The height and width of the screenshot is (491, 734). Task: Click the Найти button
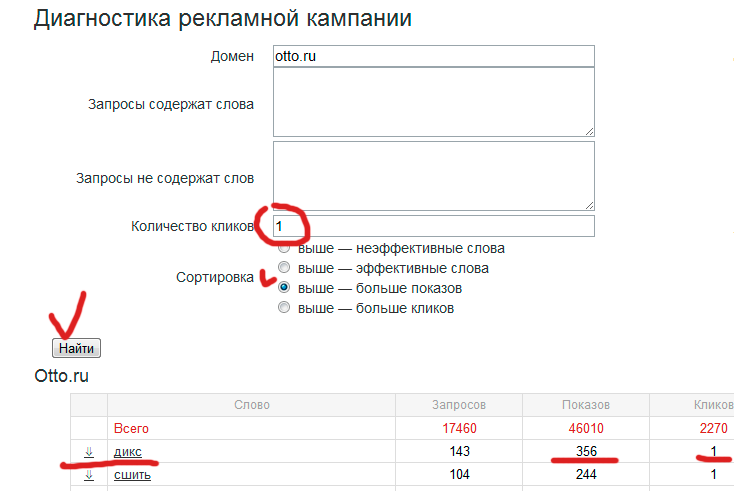[76, 348]
